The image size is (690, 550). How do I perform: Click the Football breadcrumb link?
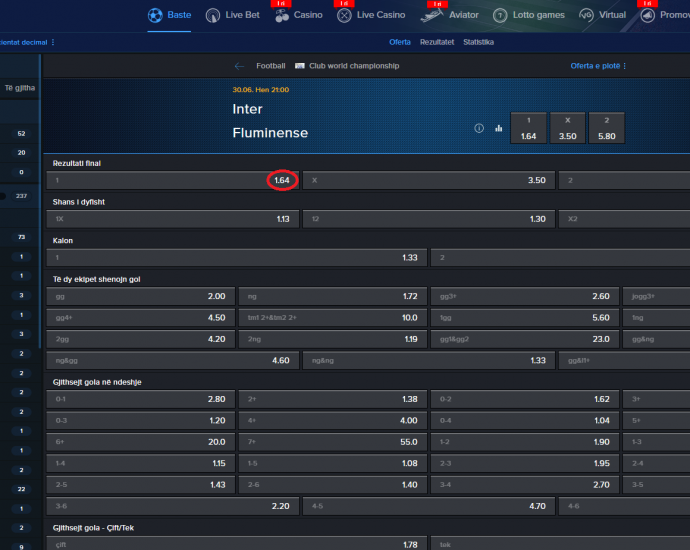[271, 66]
